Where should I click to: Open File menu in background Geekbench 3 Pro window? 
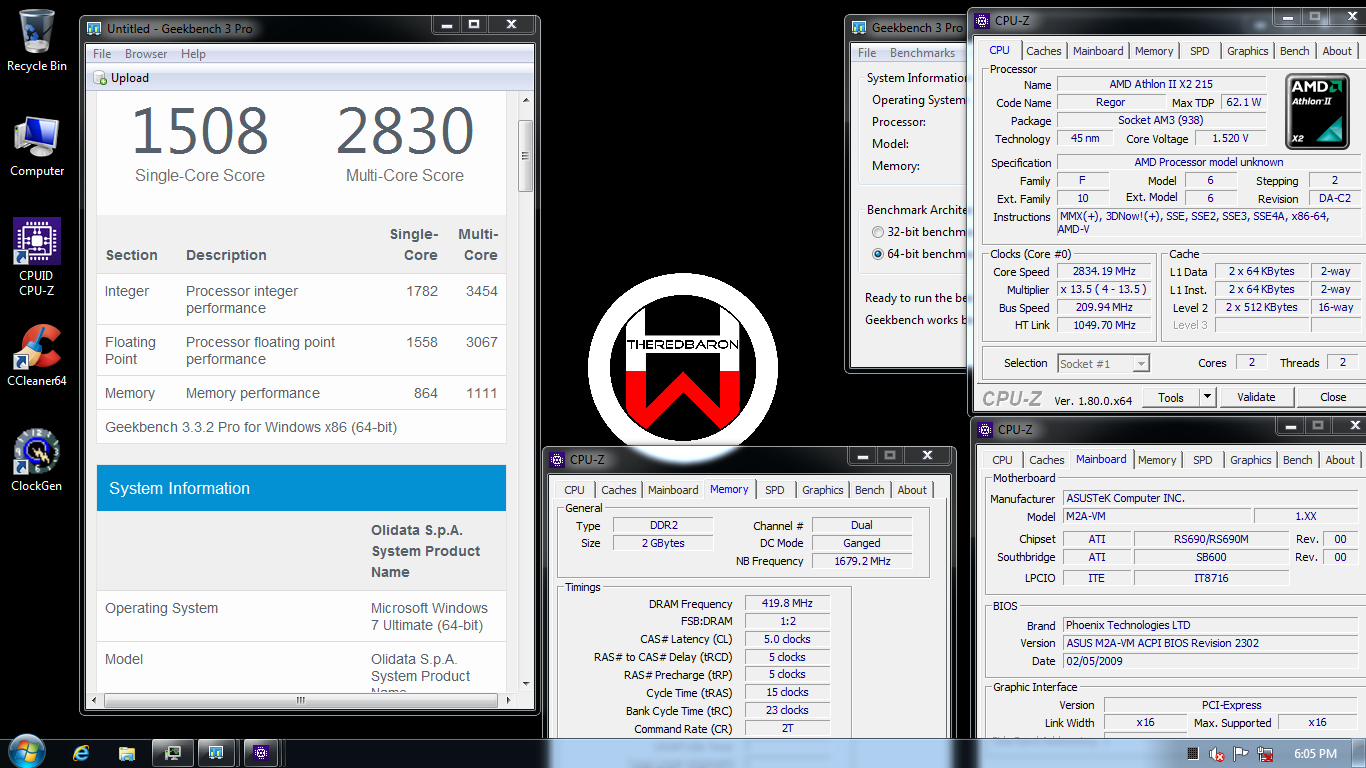pyautogui.click(x=867, y=53)
